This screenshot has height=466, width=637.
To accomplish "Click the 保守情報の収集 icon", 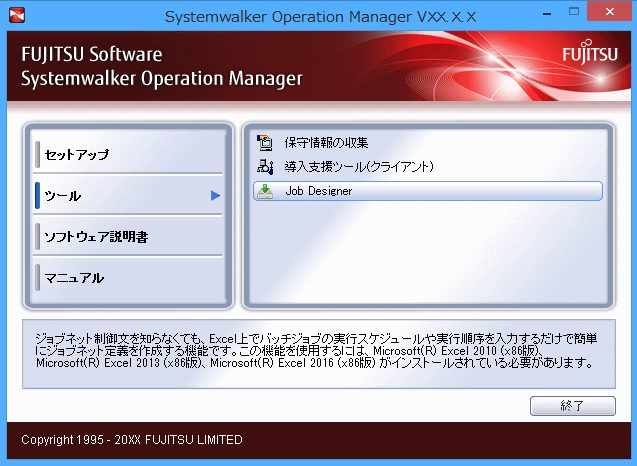I will (x=265, y=143).
